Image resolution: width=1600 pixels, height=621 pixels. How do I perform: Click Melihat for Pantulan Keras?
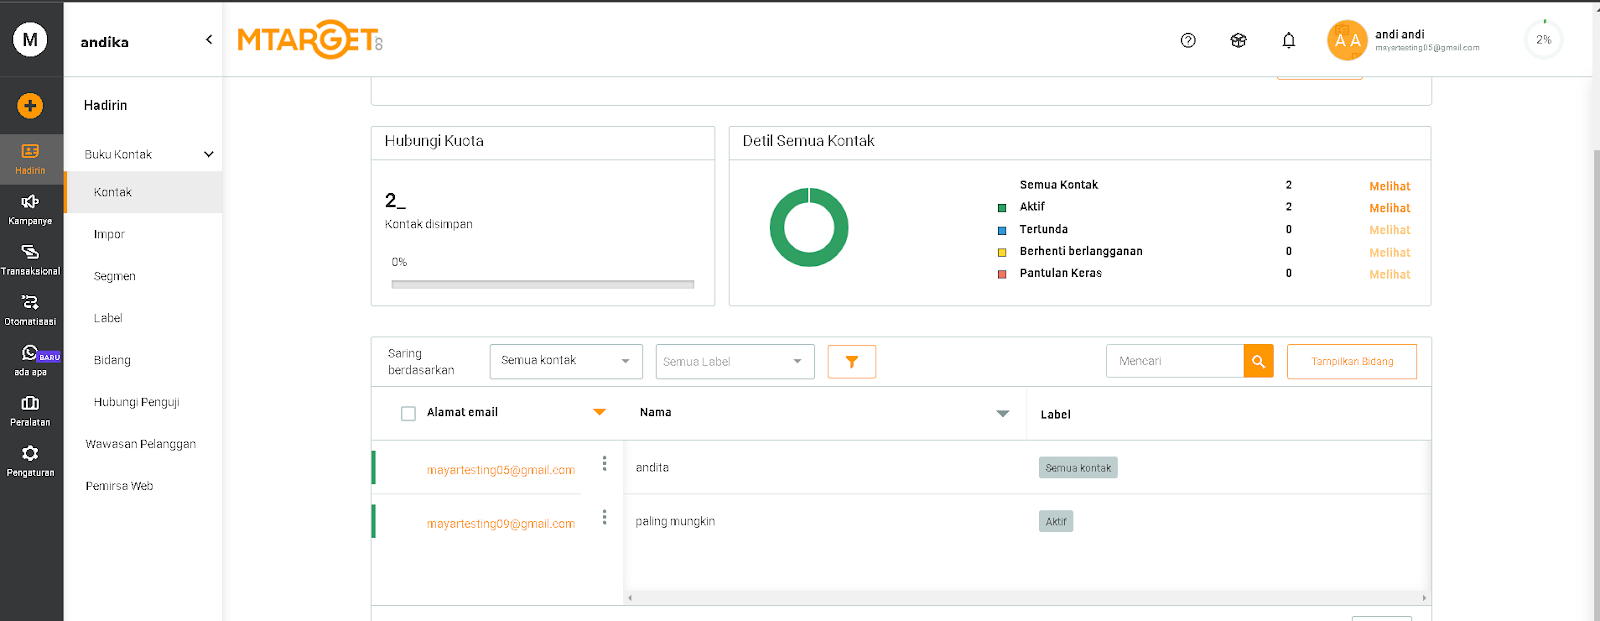pos(1390,274)
